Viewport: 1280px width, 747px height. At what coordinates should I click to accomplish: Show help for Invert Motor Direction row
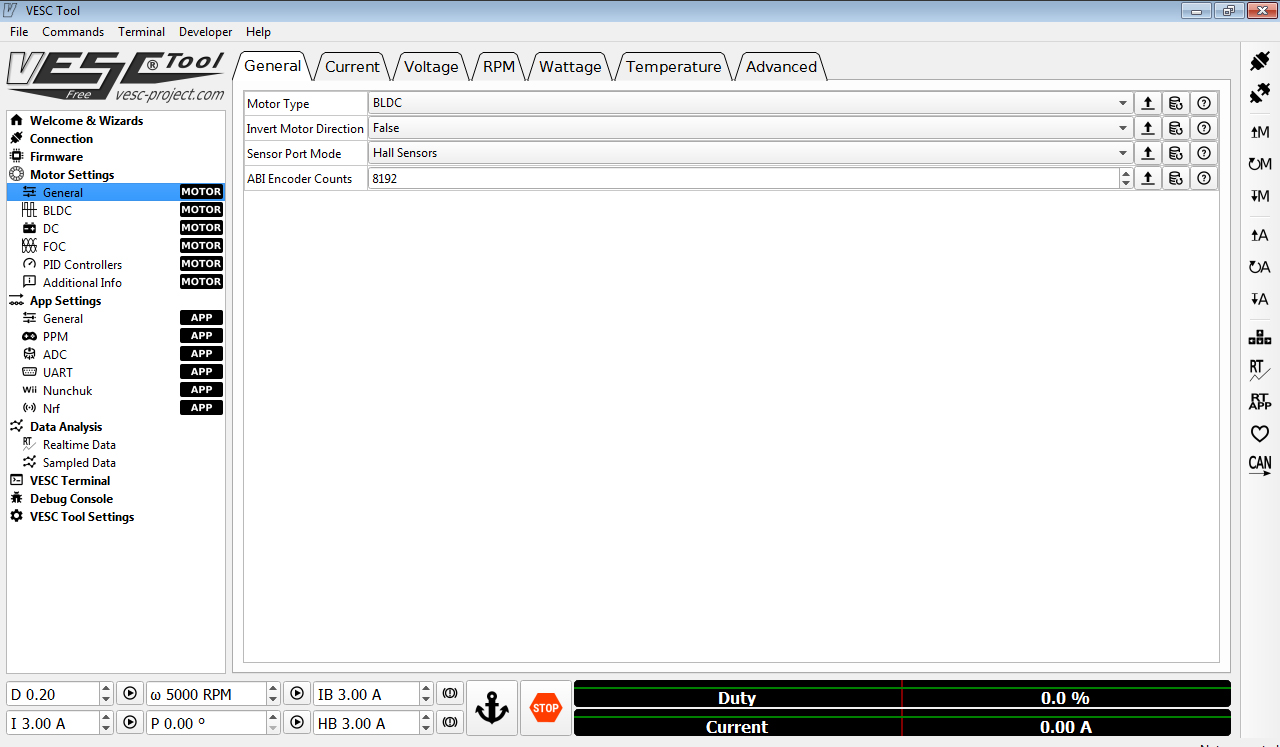(1204, 128)
